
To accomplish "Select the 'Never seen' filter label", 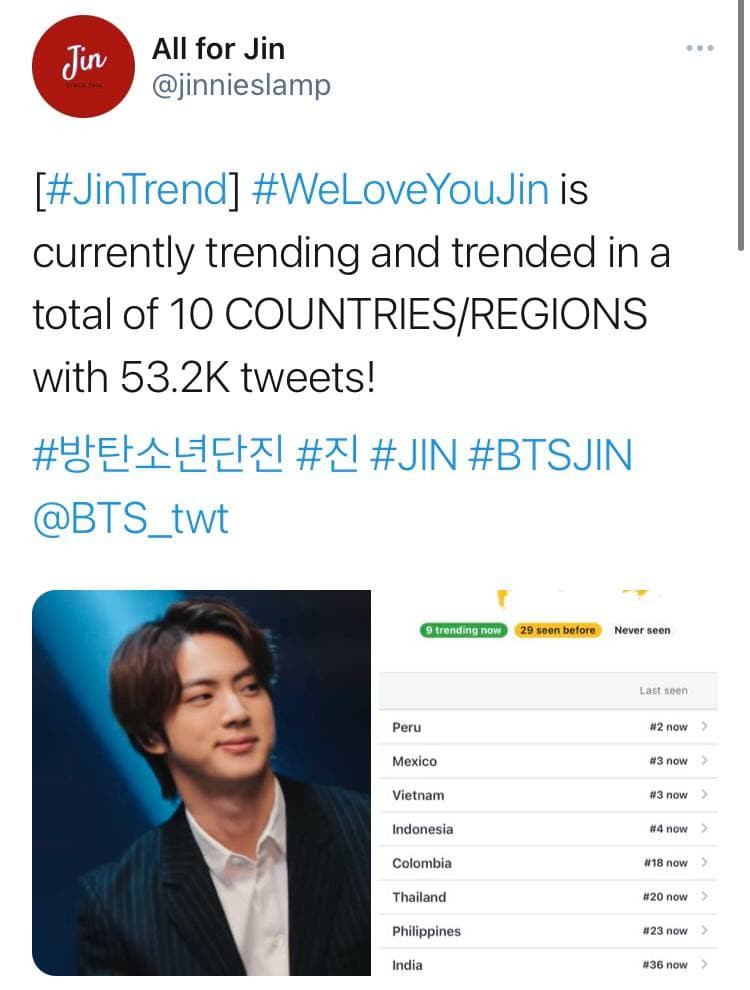I will (x=642, y=630).
